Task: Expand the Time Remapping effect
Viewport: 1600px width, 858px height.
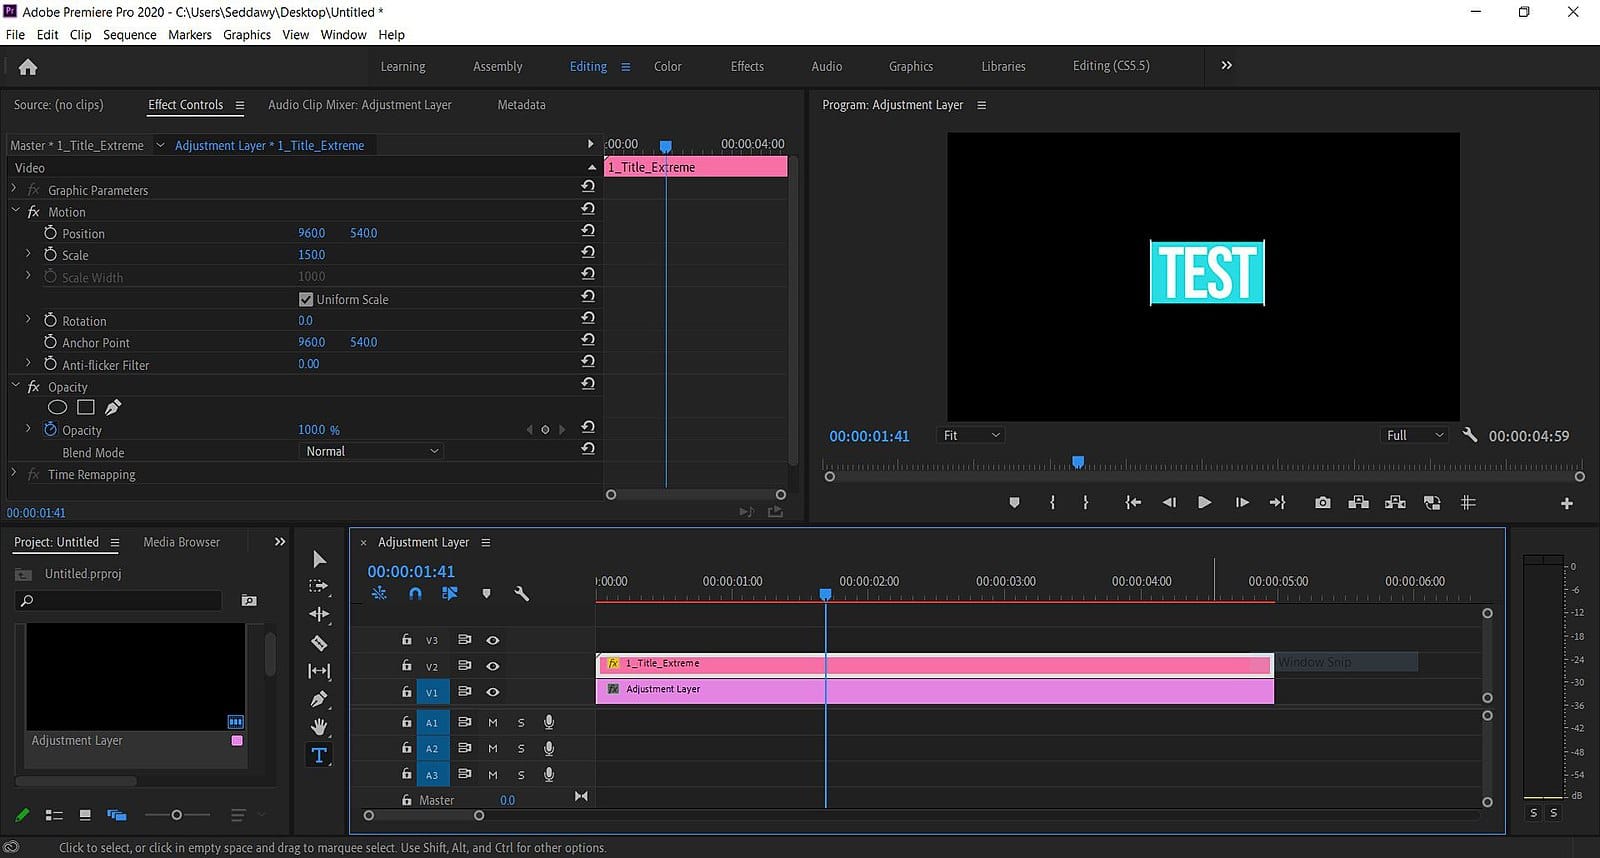Action: (14, 474)
